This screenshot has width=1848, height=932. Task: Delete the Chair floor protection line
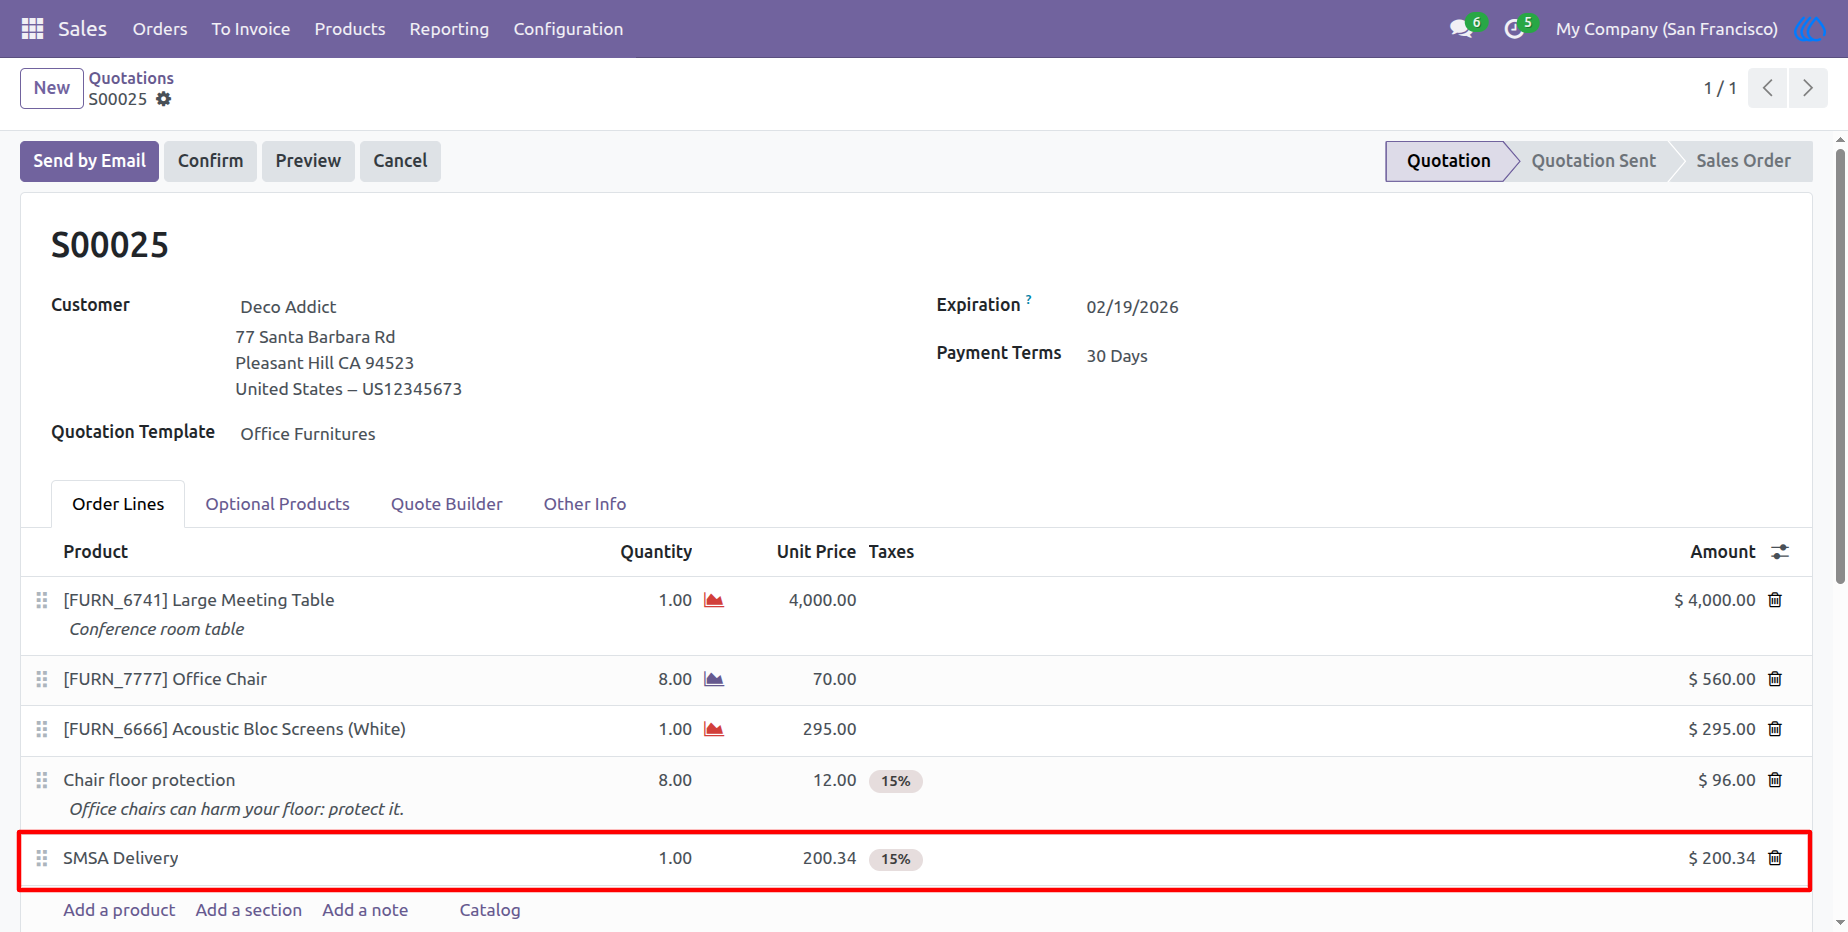click(x=1775, y=780)
